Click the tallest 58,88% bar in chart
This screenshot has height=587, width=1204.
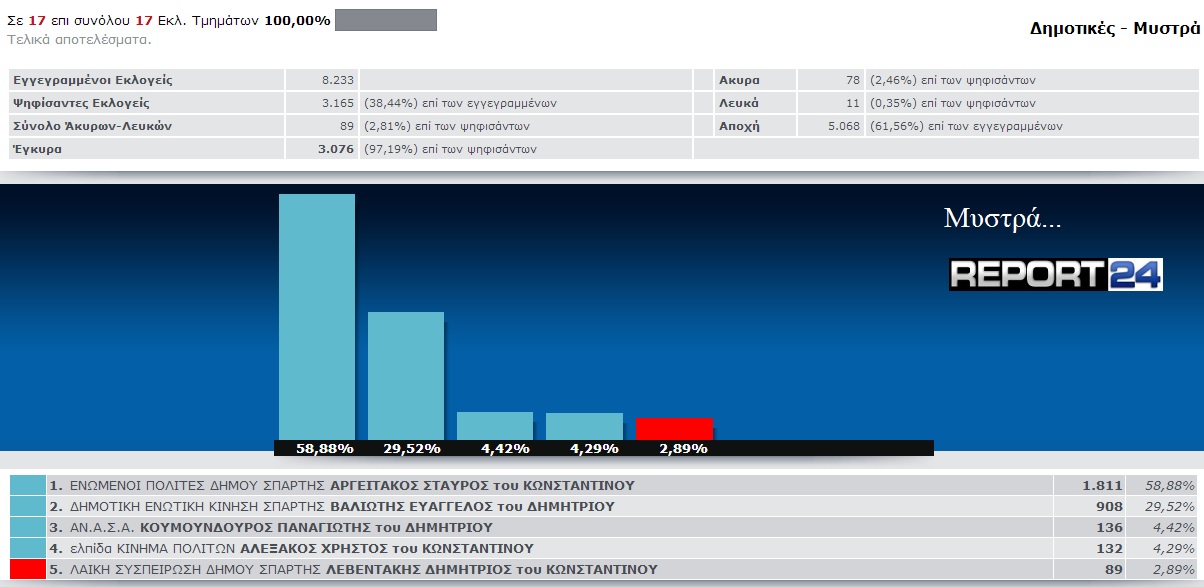(x=316, y=315)
